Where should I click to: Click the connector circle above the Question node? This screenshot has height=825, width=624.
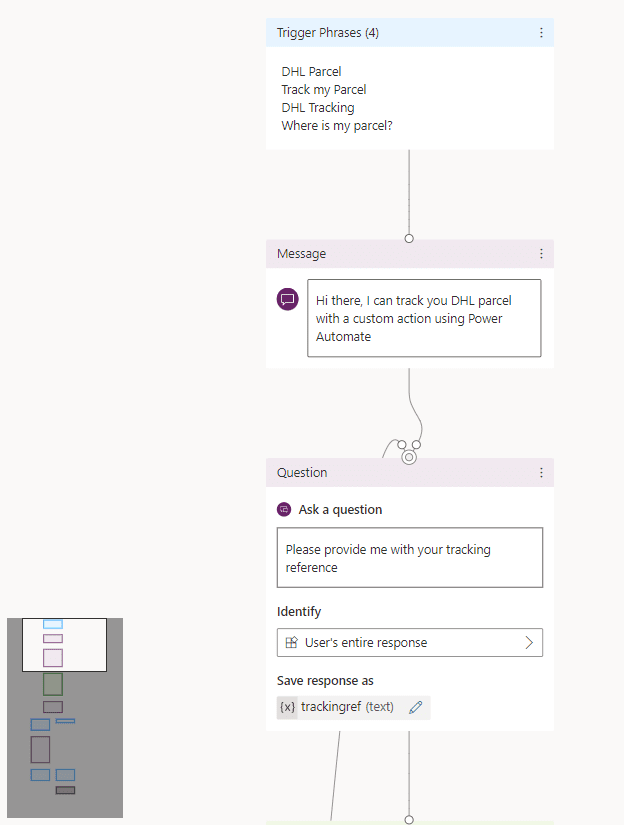coord(408,455)
